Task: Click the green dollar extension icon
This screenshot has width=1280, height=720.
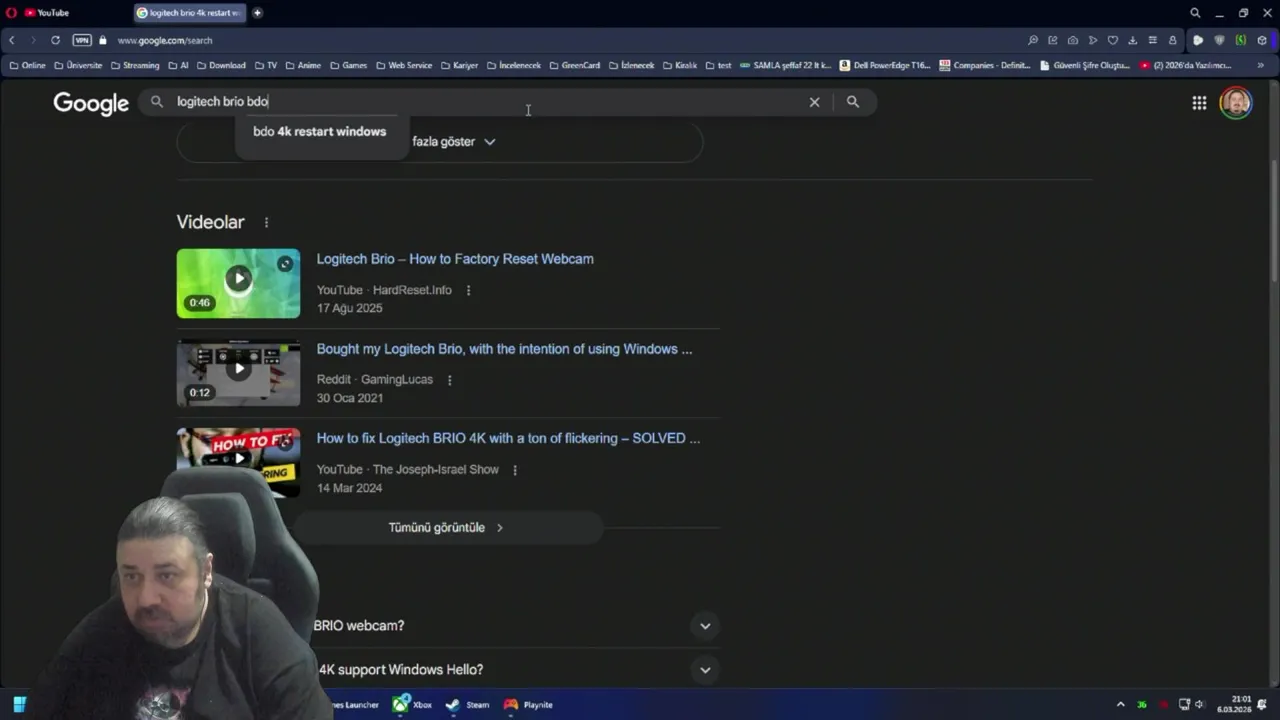Action: (1241, 40)
